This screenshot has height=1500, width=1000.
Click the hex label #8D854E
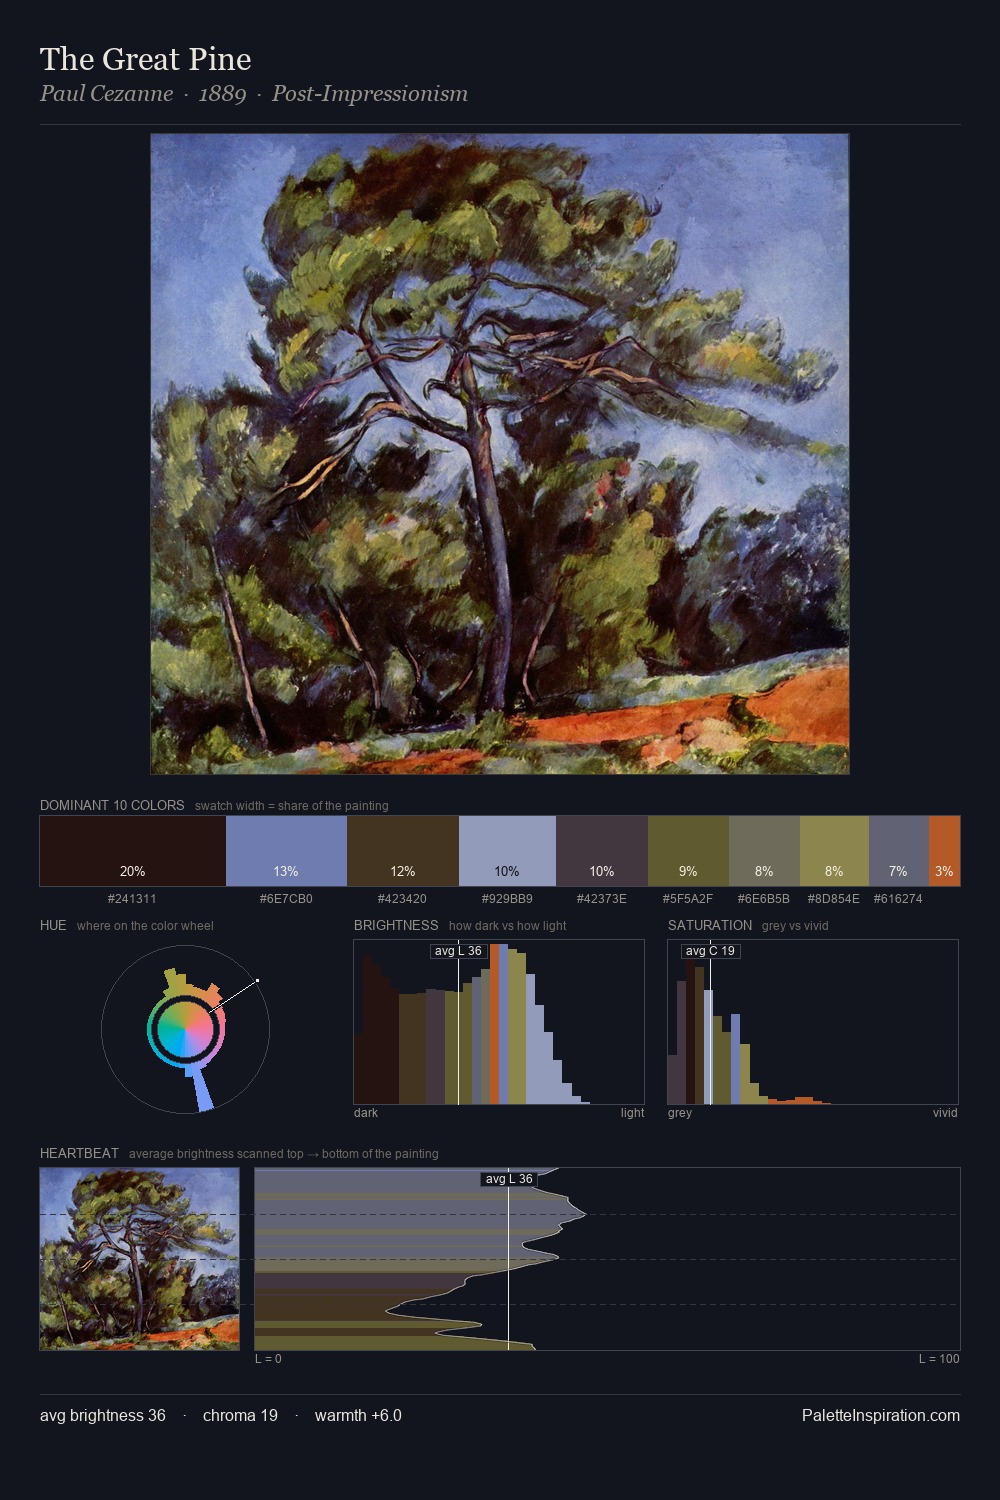pyautogui.click(x=834, y=899)
